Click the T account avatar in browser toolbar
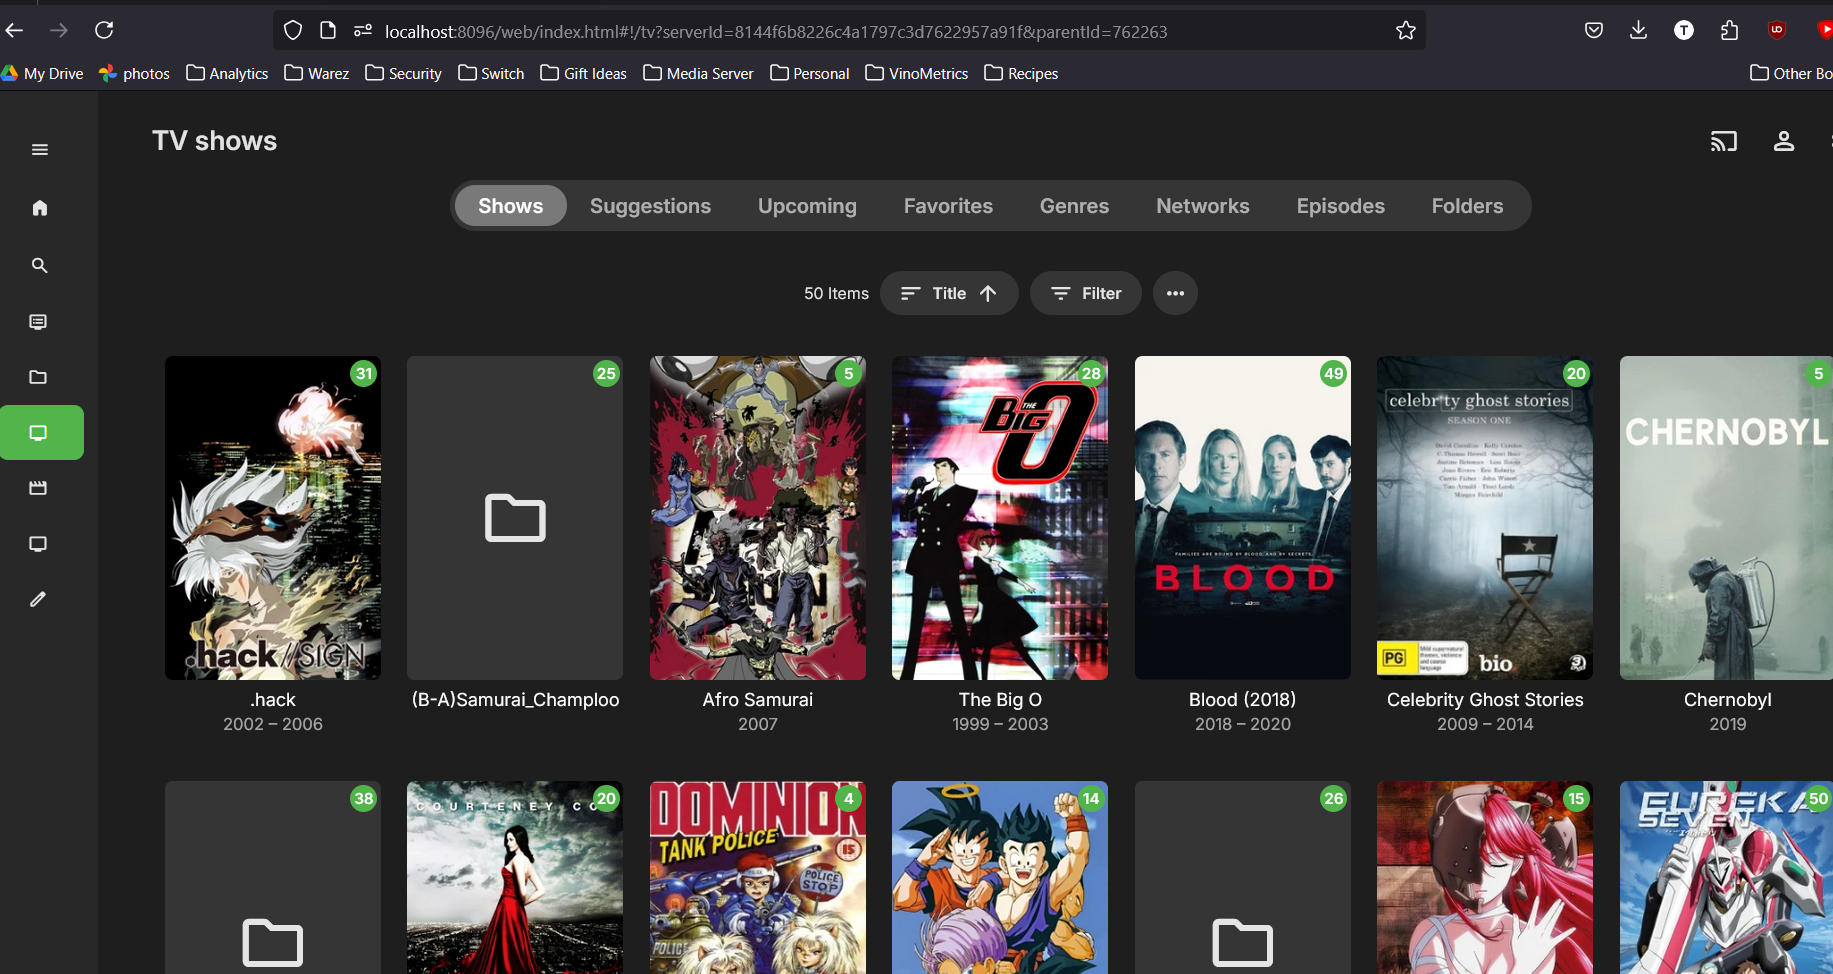1833x974 pixels. click(1684, 31)
